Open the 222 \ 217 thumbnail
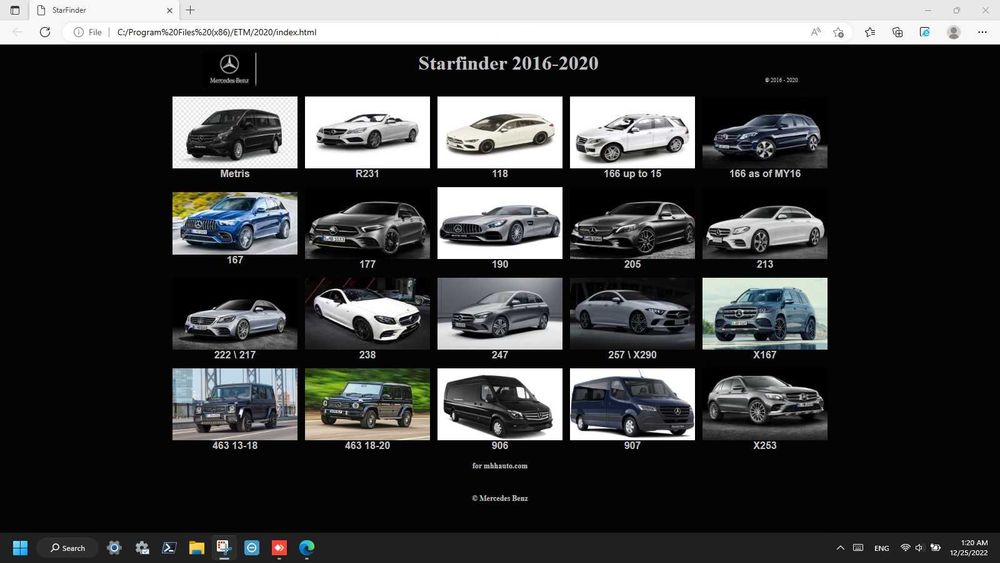1000x563 pixels. tap(235, 313)
